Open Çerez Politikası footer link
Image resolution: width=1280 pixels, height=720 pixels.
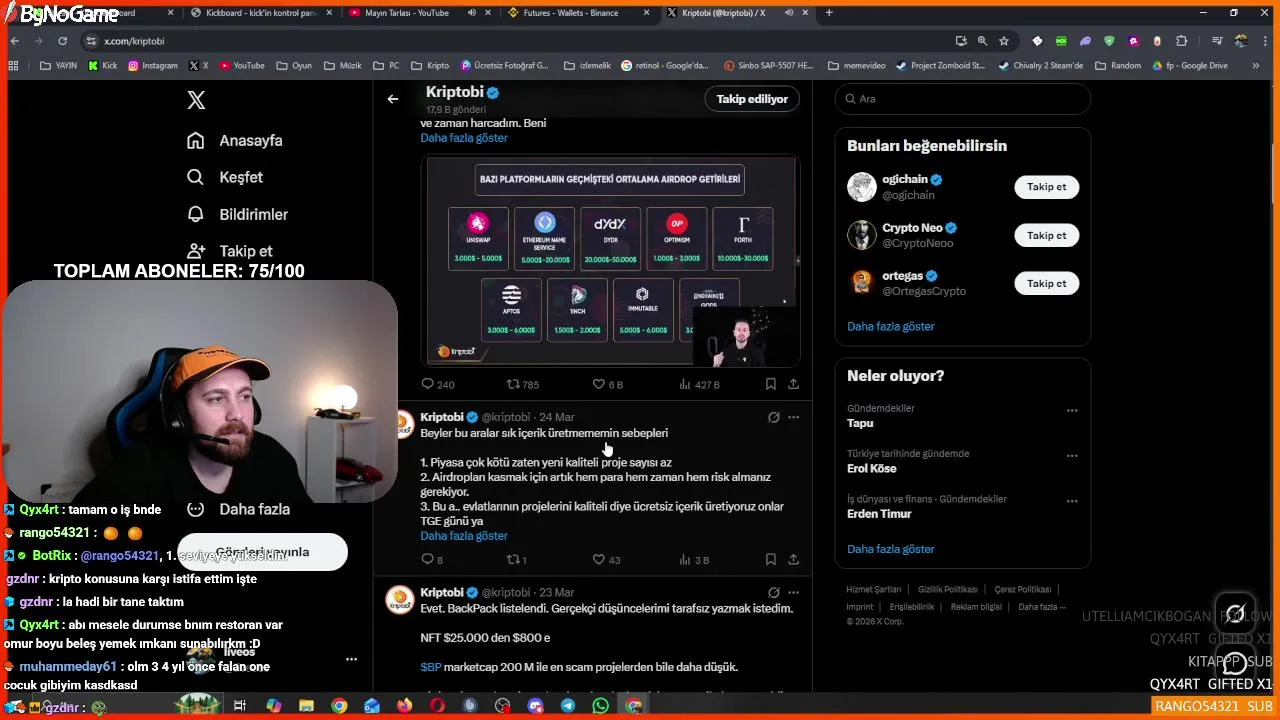[1023, 590]
